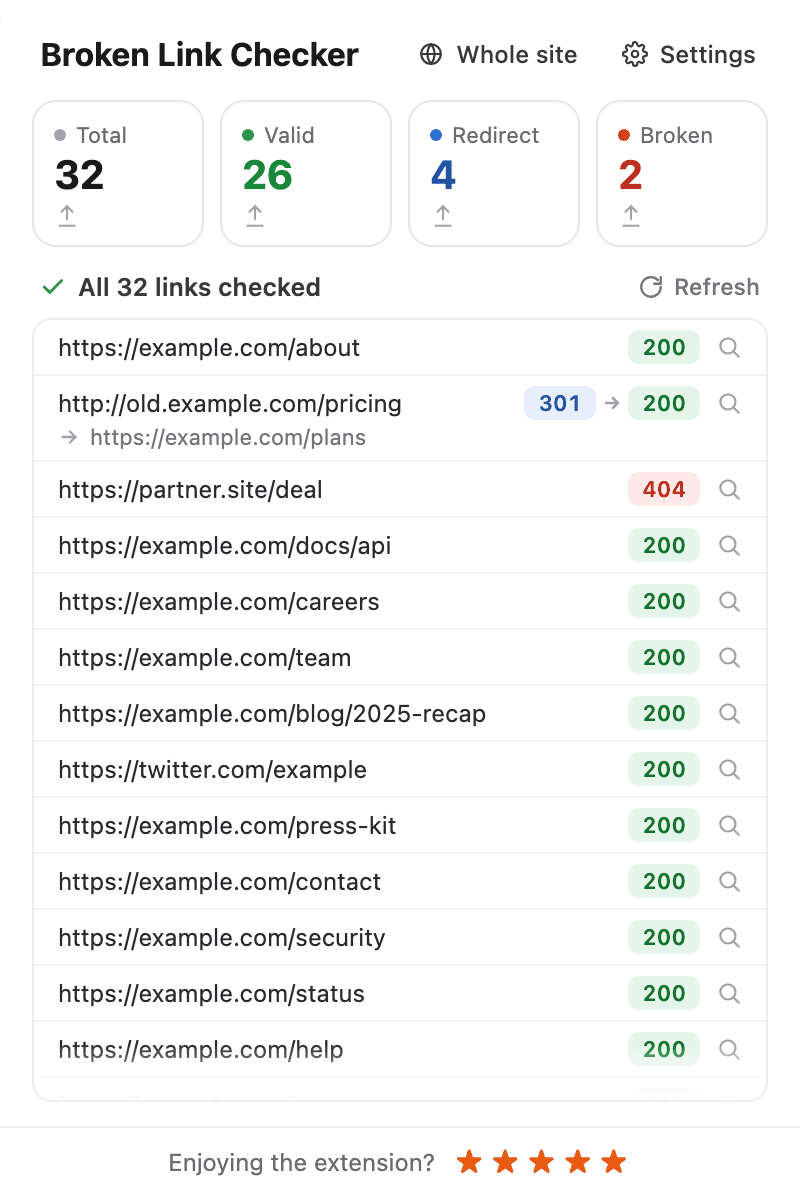The height and width of the screenshot is (1200, 800).
Task: Open redirect target https://example.com/plans
Action: tap(228, 438)
